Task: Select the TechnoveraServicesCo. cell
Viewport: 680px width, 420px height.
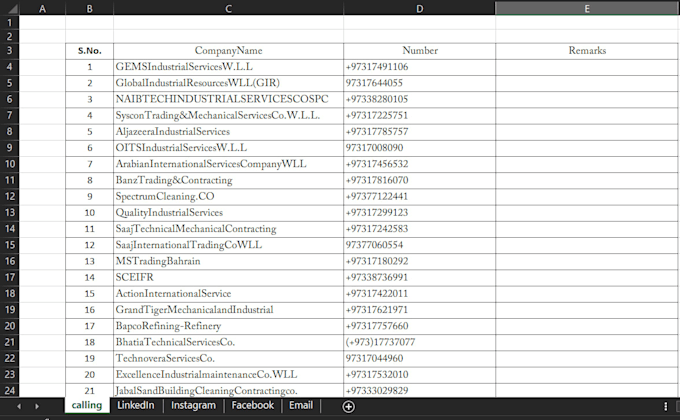Action: tap(228, 358)
